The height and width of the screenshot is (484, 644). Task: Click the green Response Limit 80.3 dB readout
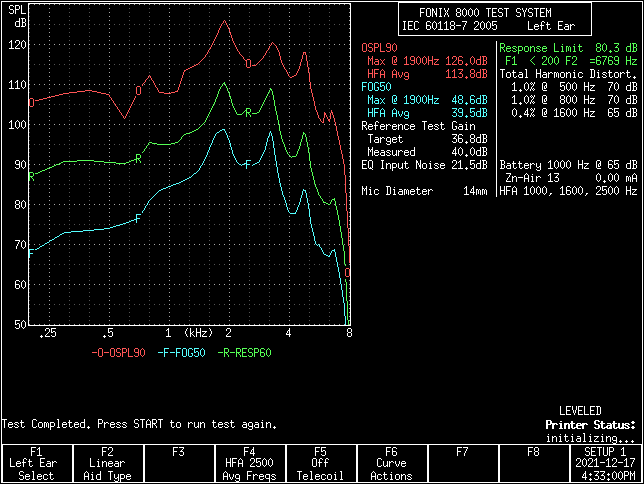click(x=568, y=48)
